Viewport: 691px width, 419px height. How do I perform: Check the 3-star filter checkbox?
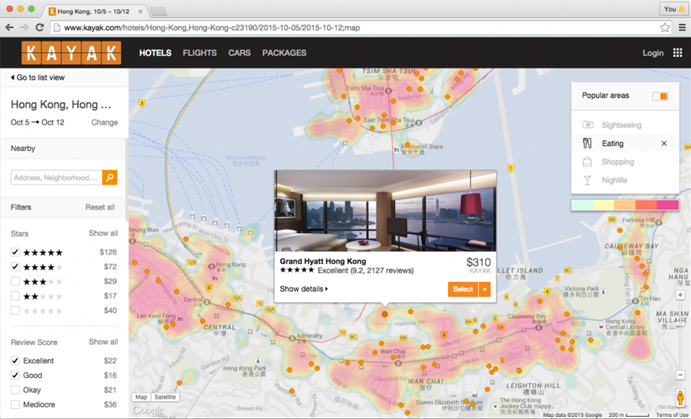coord(15,281)
